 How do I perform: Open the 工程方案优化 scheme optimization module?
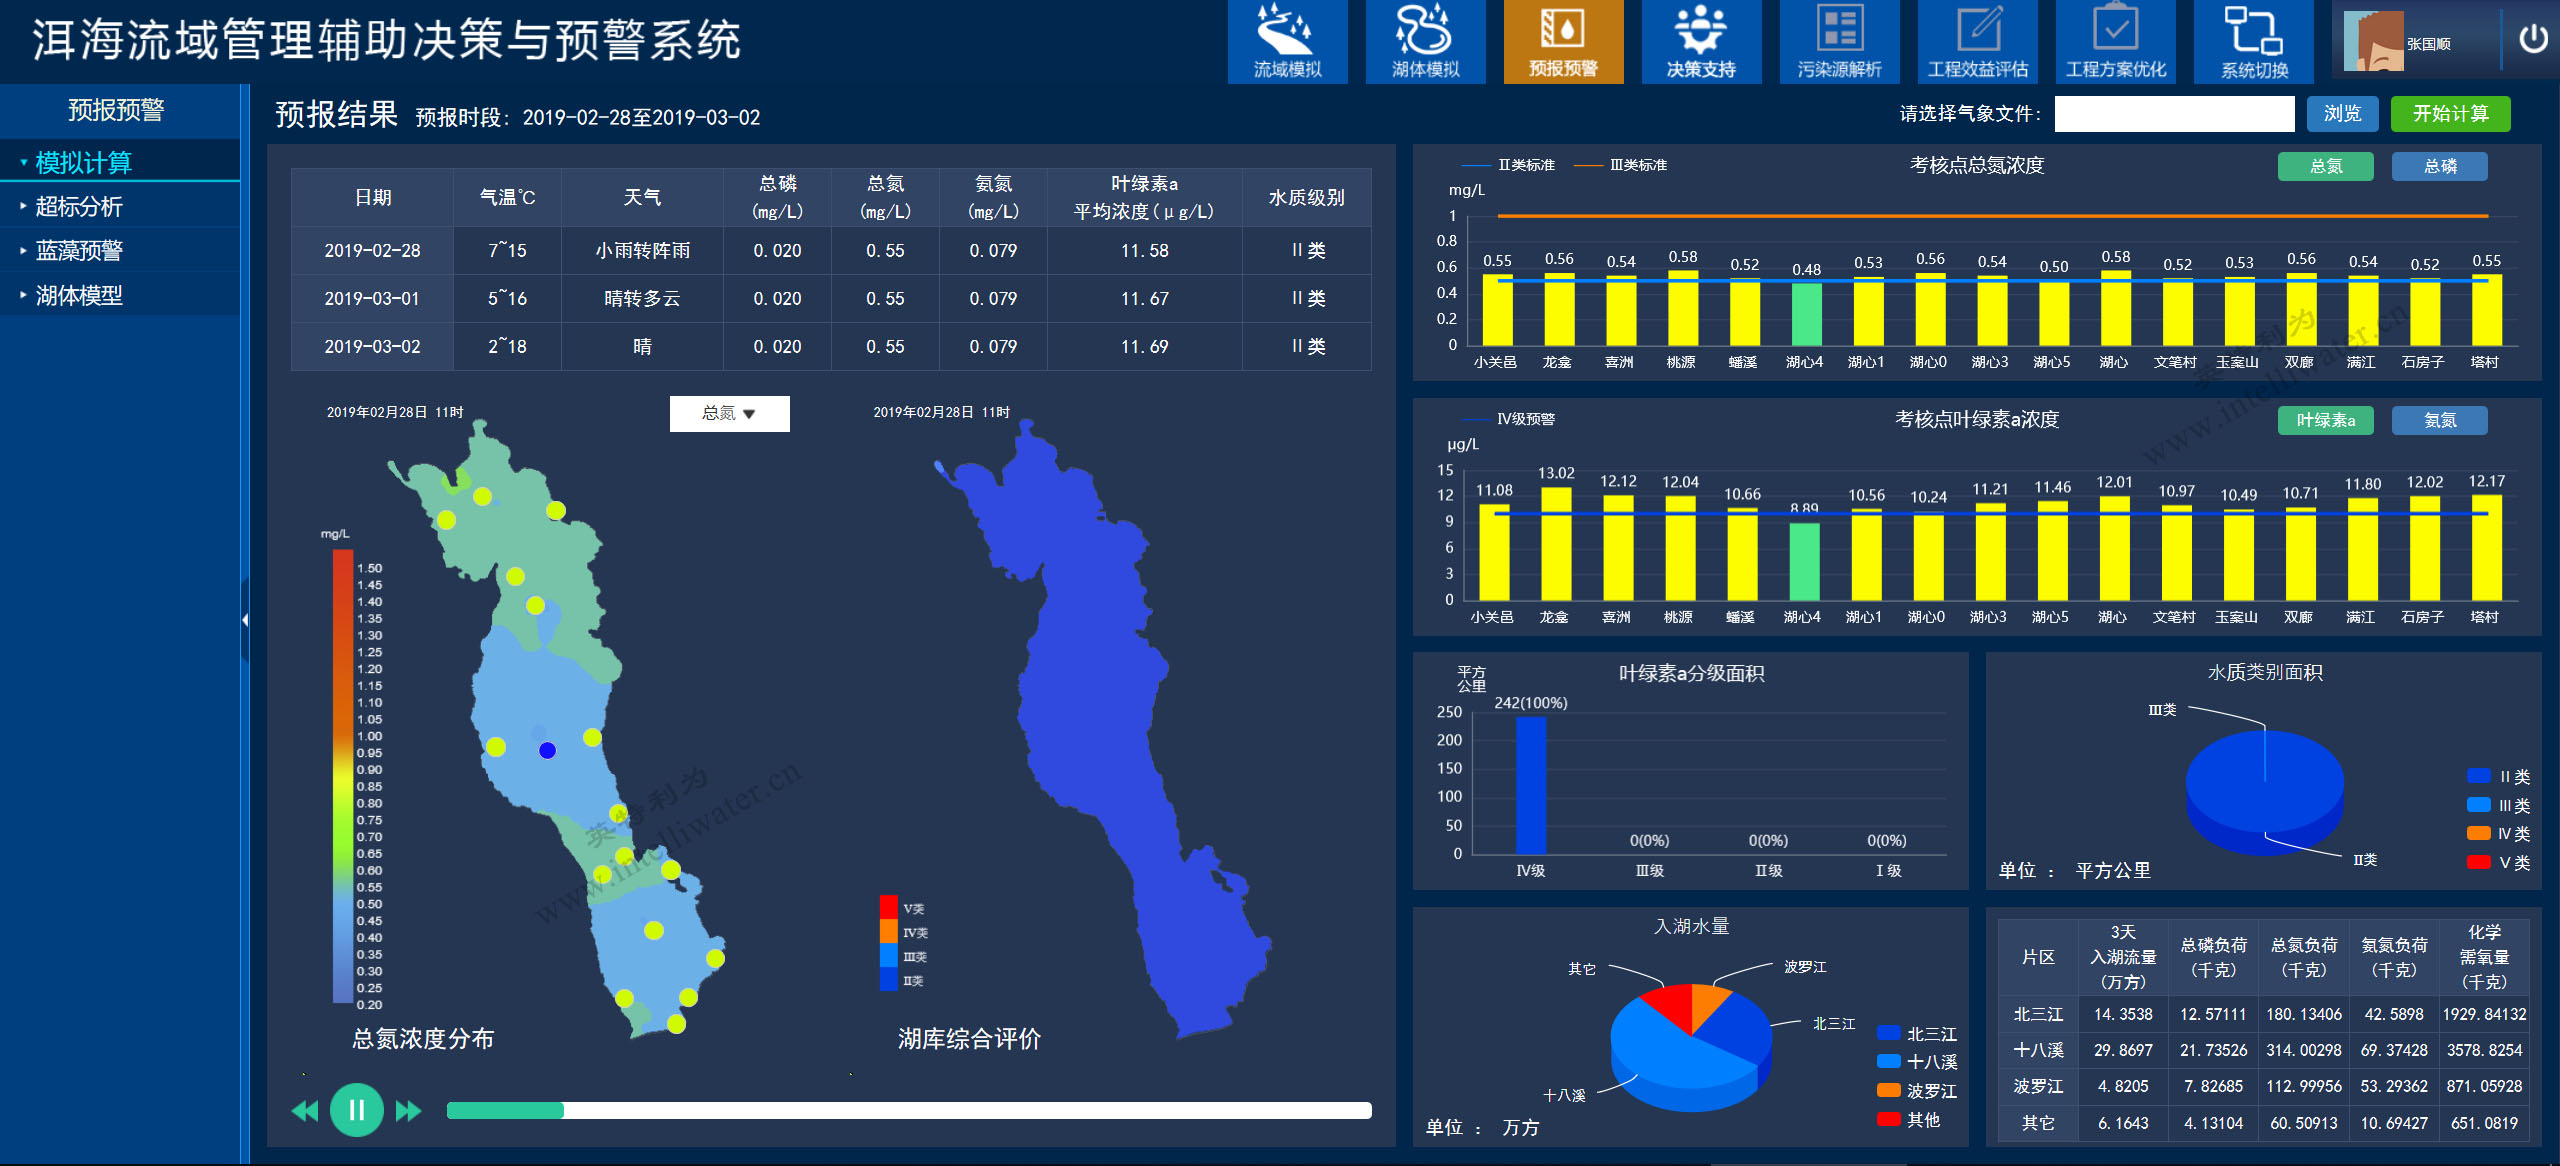click(x=2115, y=42)
